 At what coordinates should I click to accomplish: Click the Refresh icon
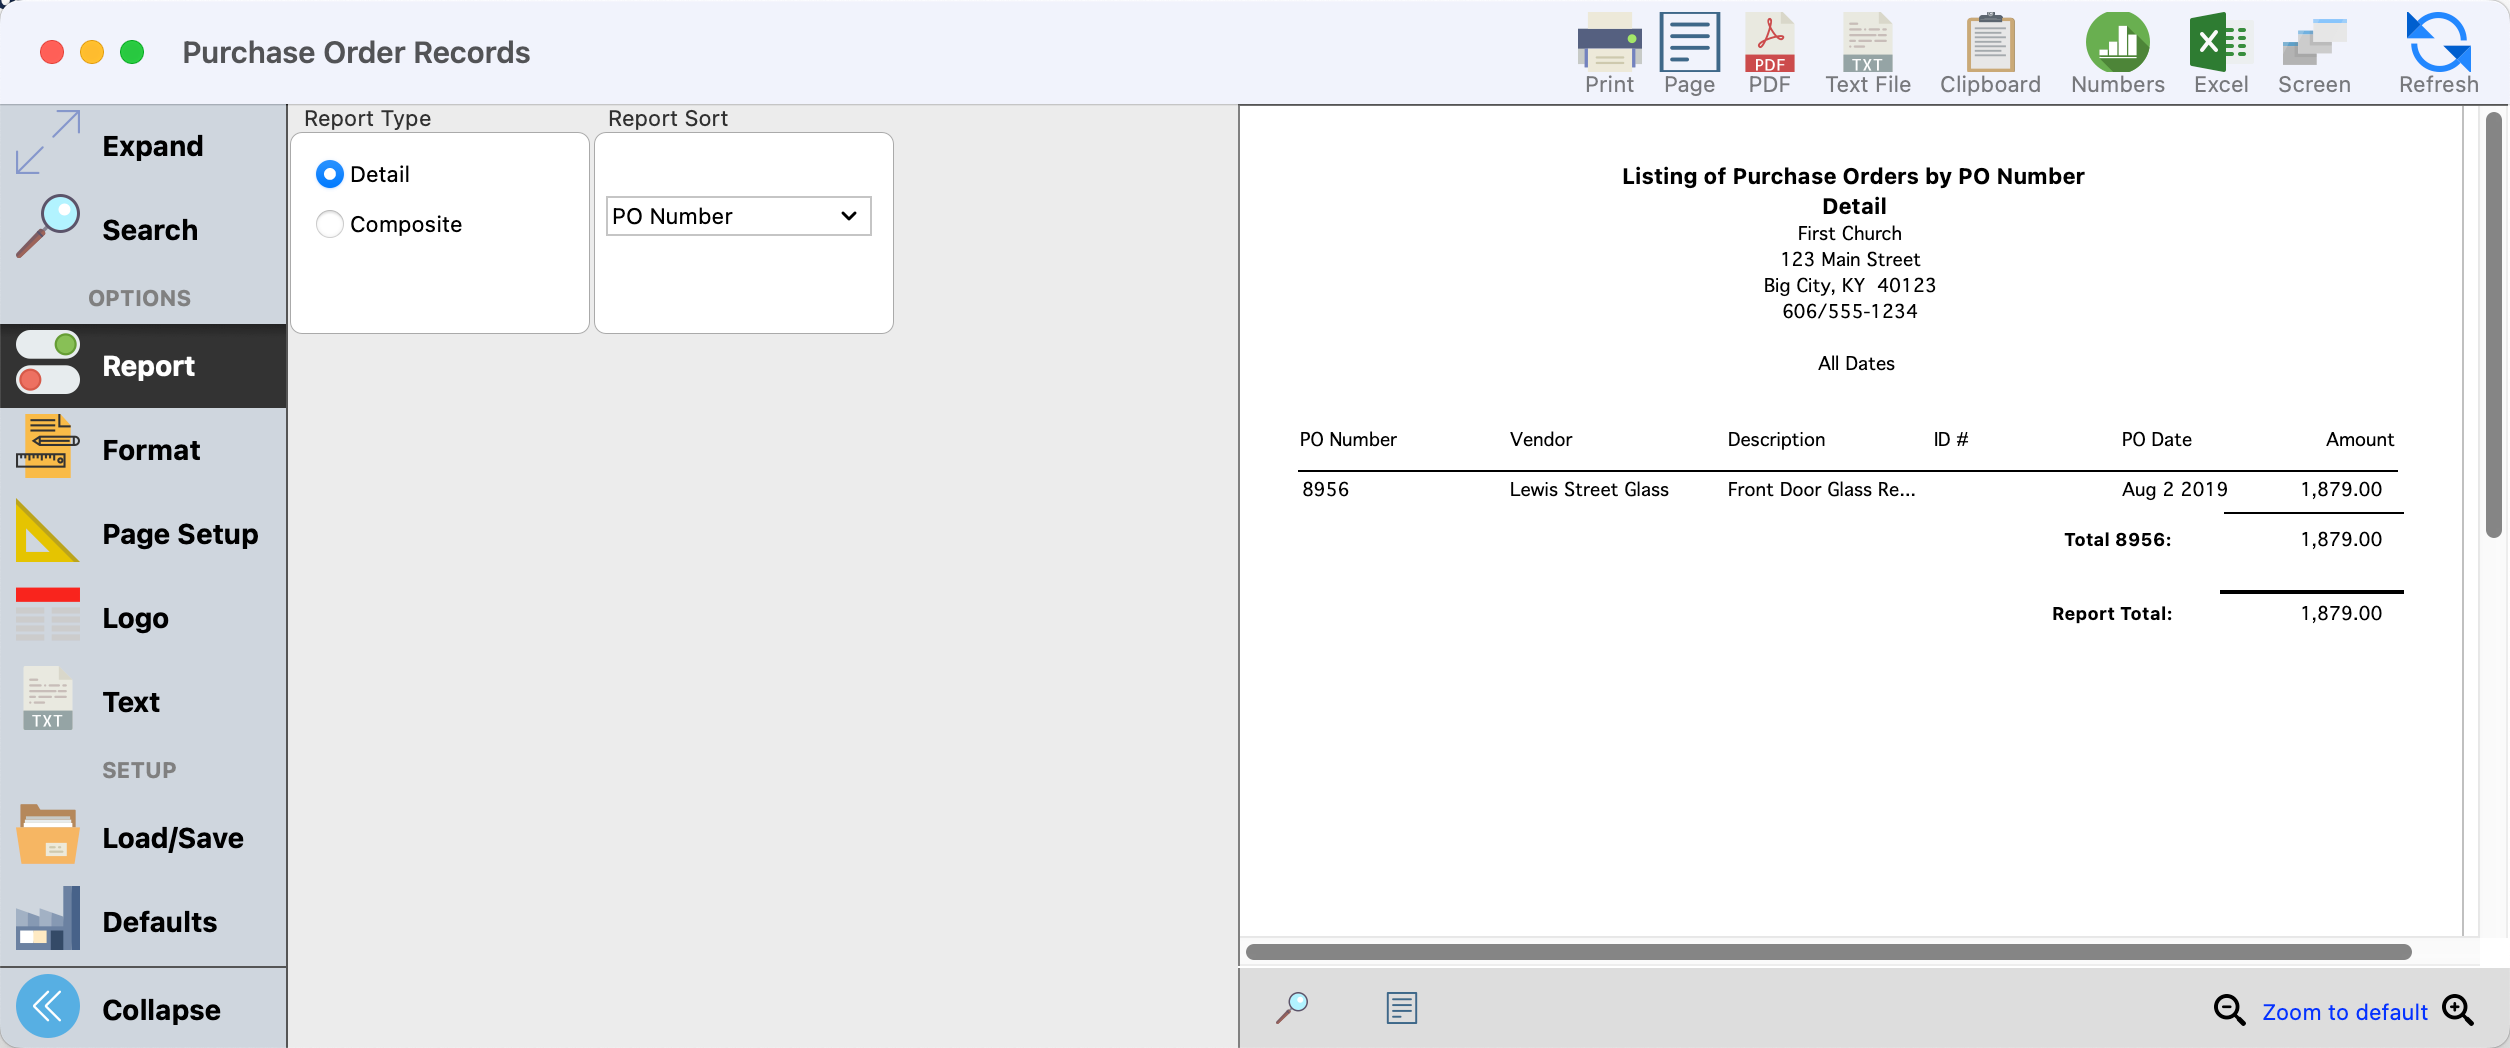tap(2438, 53)
